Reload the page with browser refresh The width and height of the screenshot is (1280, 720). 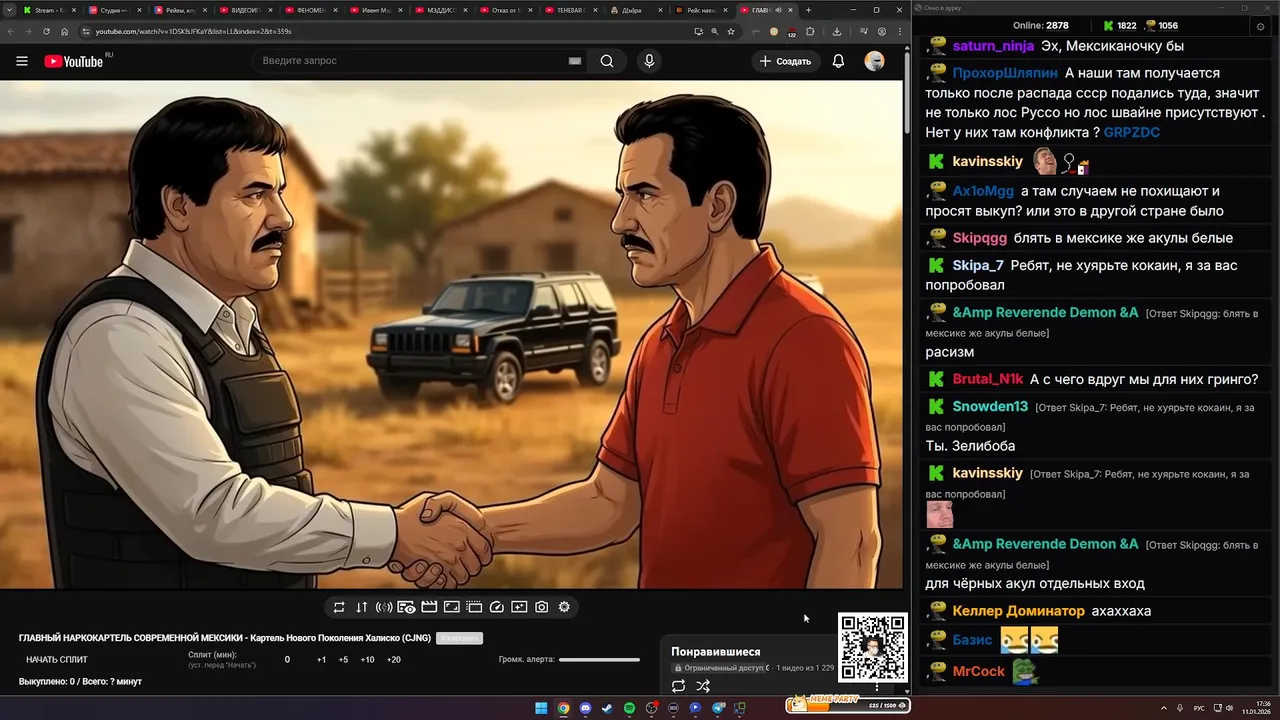[47, 31]
